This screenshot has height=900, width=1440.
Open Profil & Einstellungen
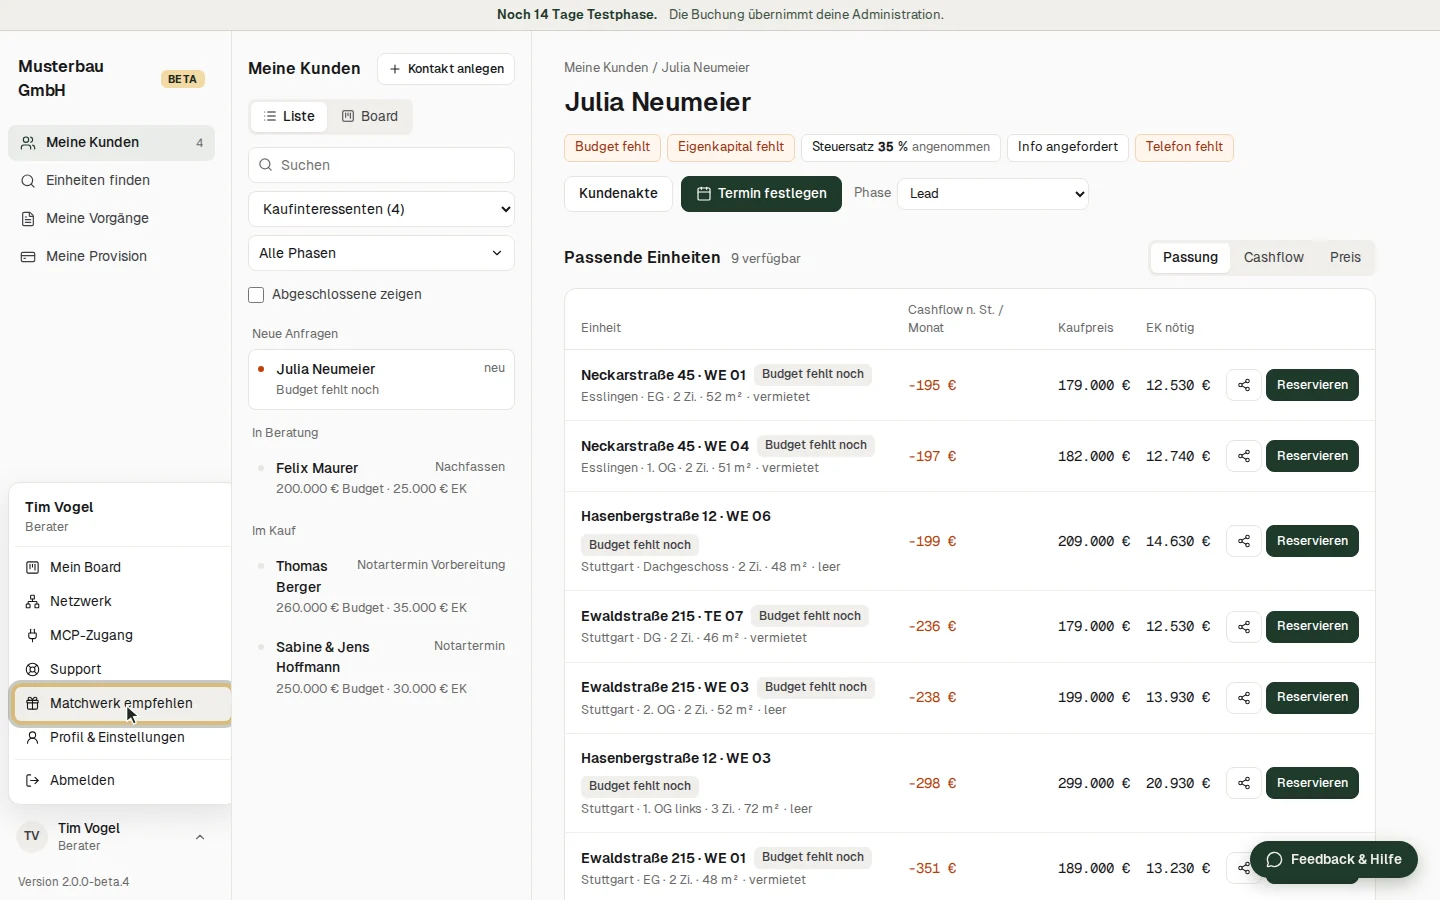(121, 737)
